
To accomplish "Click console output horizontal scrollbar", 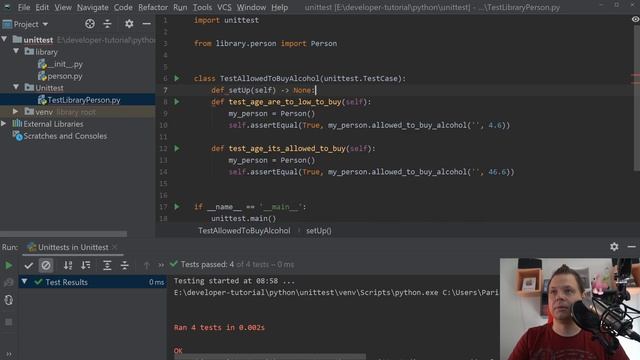I will coord(270,357).
